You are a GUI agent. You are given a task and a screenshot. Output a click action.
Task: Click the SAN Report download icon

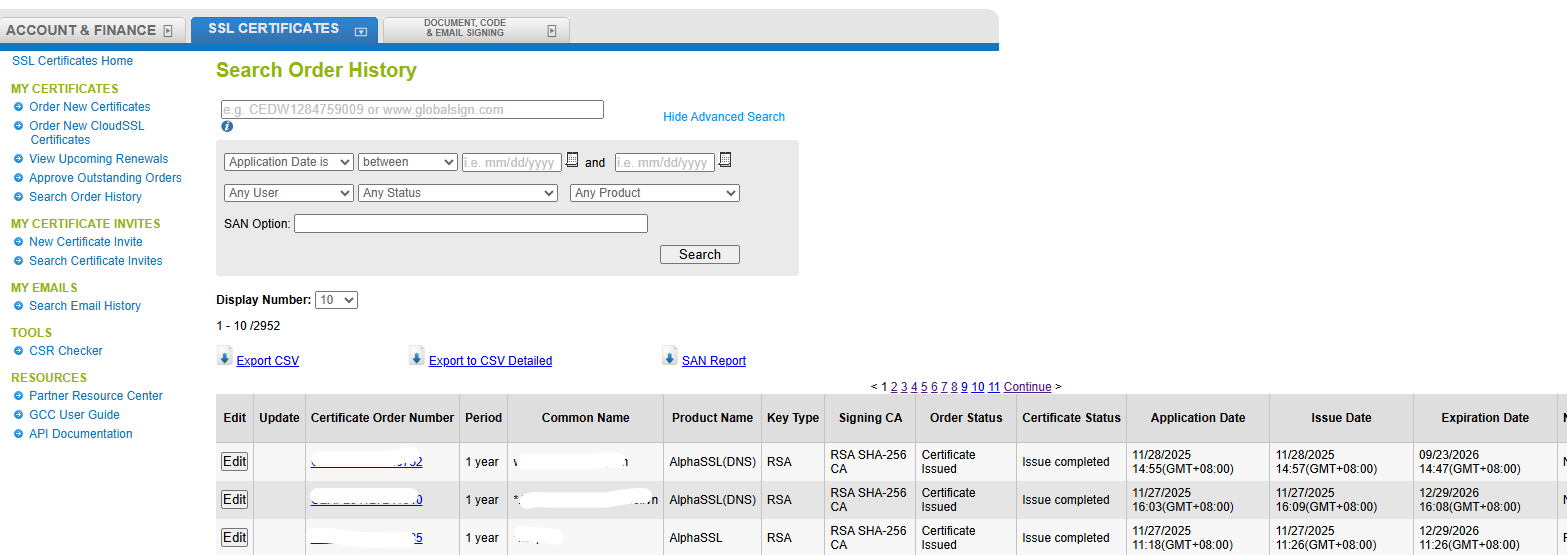tap(670, 357)
